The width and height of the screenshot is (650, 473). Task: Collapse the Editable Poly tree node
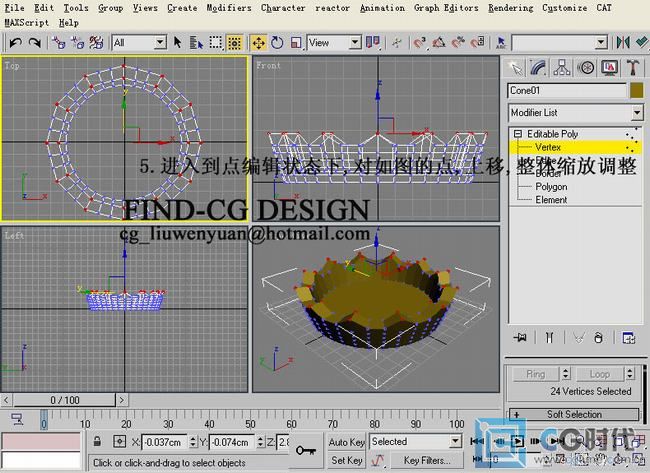tap(517, 134)
